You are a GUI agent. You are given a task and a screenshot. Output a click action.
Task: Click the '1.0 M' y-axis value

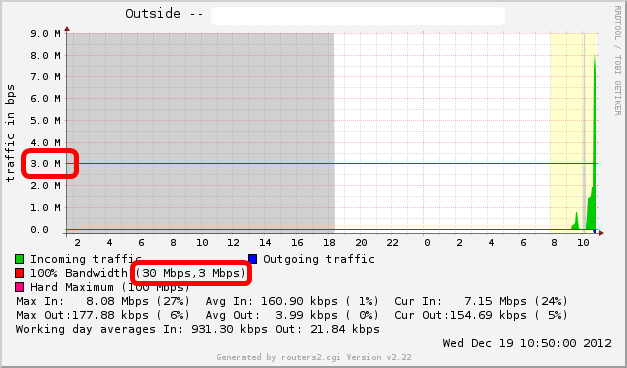(x=45, y=208)
